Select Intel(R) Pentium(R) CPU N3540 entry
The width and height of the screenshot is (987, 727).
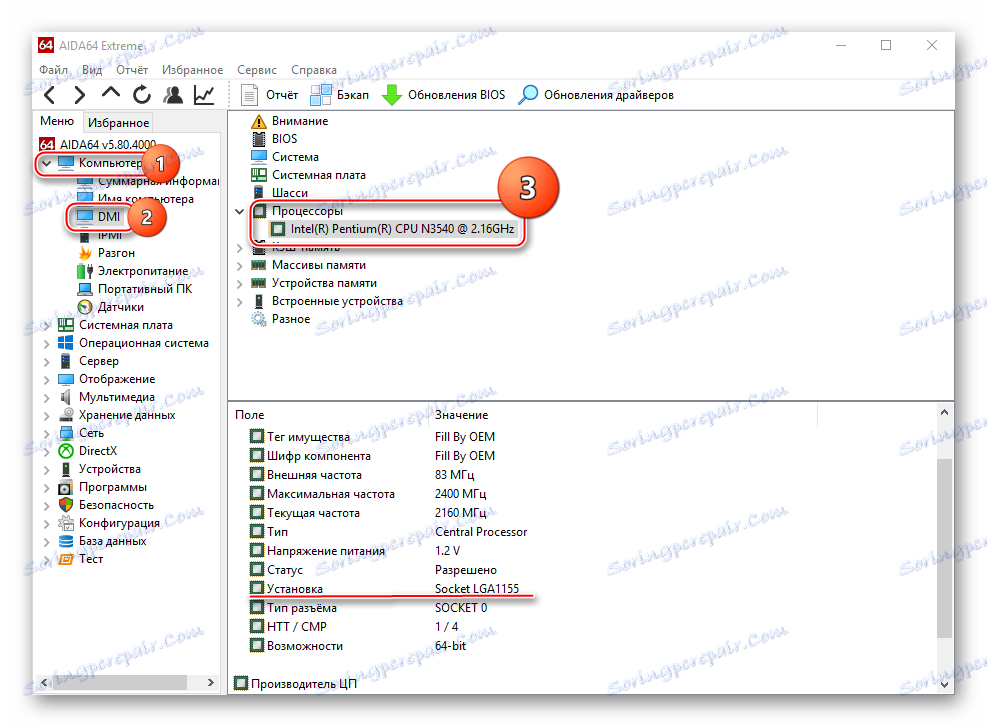pyautogui.click(x=392, y=229)
